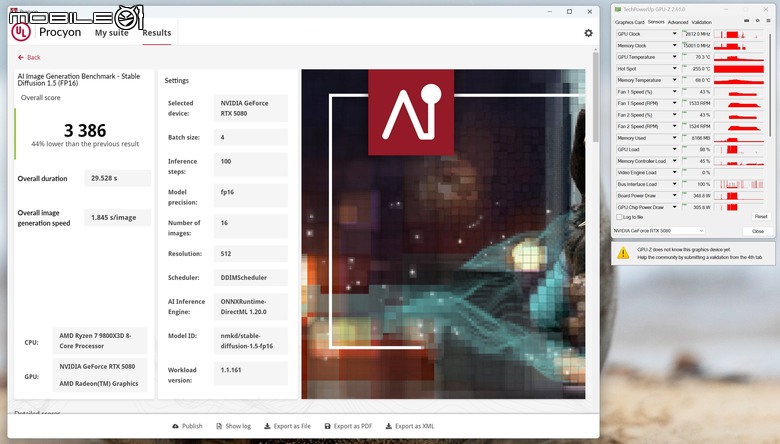The image size is (780, 444).
Task: Click GPU-Z refresh icon
Action: click(758, 21)
